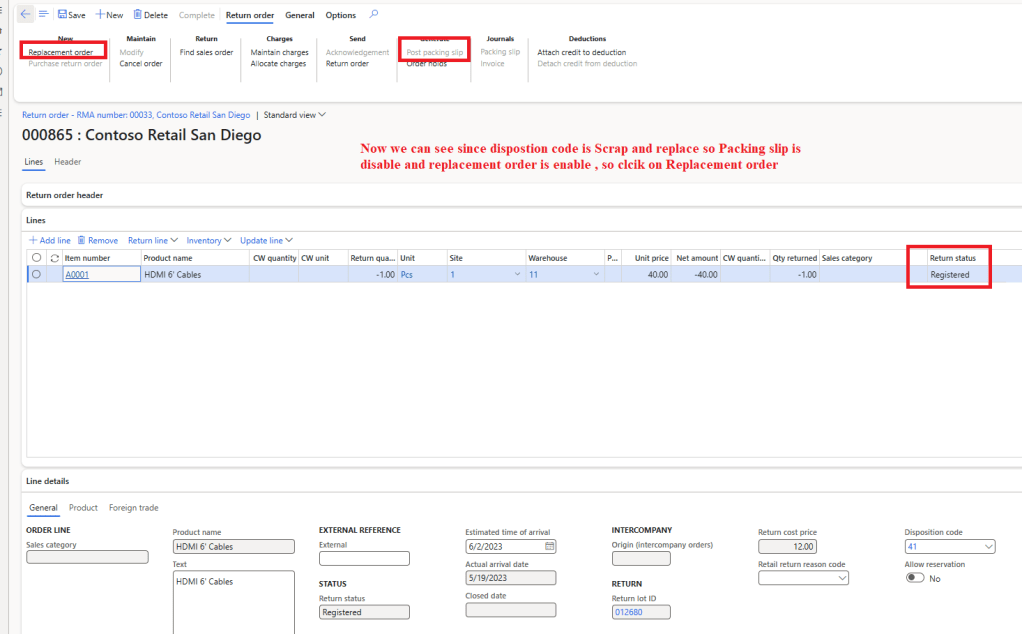Click the Delete trash icon
The width and height of the screenshot is (1022, 634).
point(138,15)
